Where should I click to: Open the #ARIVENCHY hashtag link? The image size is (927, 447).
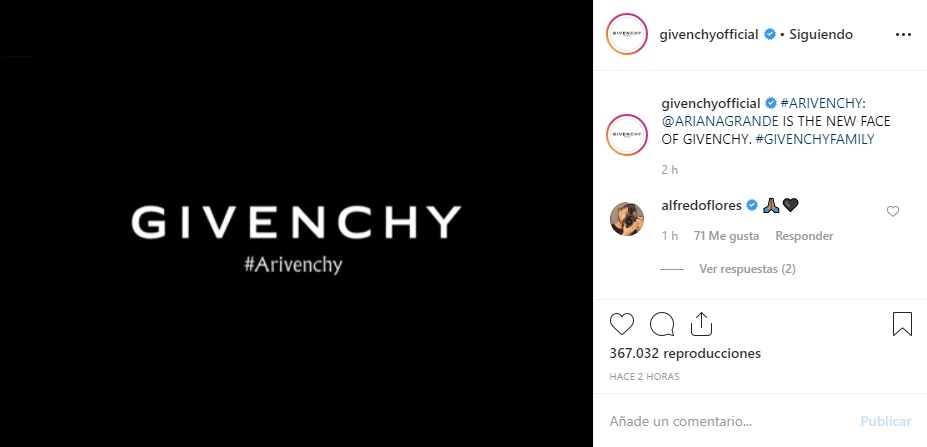(823, 103)
